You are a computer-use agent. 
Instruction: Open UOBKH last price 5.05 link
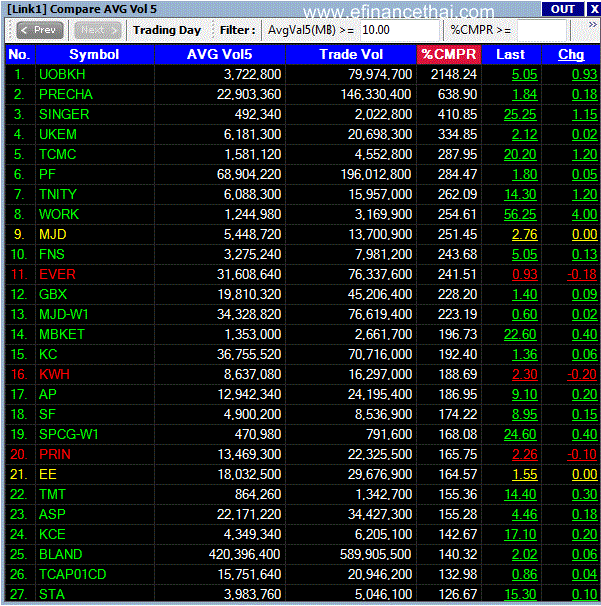coord(524,75)
